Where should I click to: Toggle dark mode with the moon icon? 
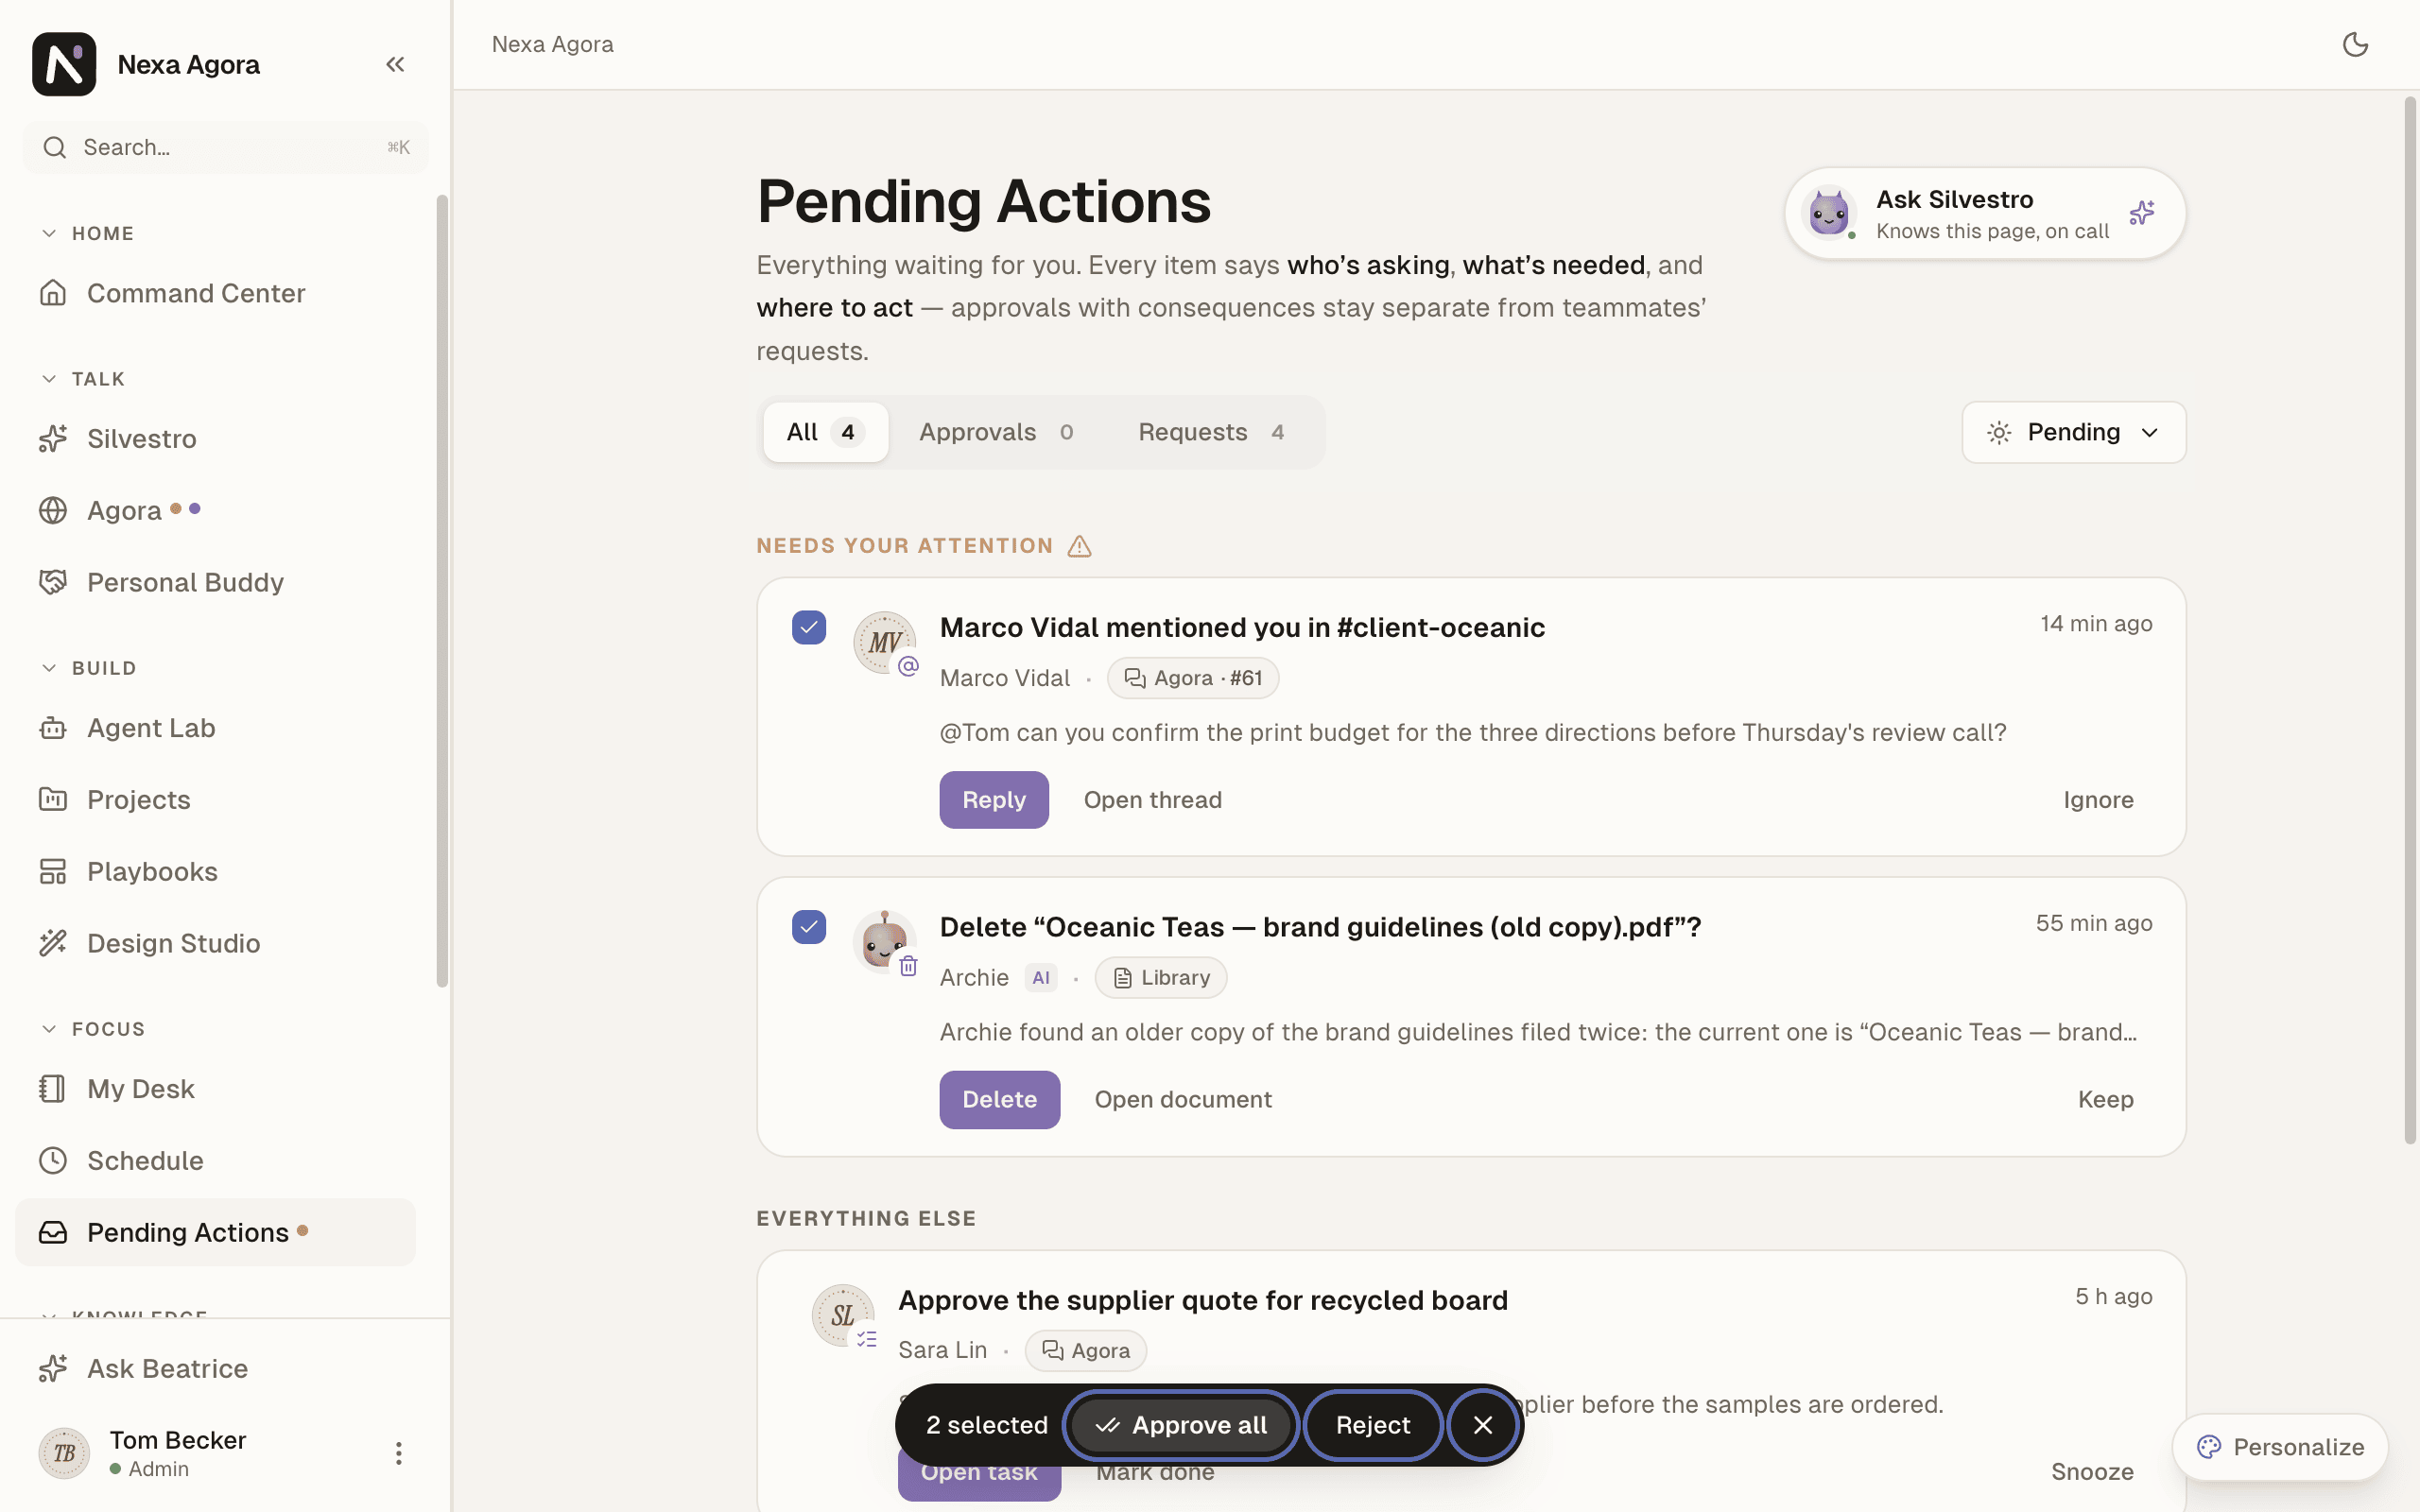[2355, 44]
